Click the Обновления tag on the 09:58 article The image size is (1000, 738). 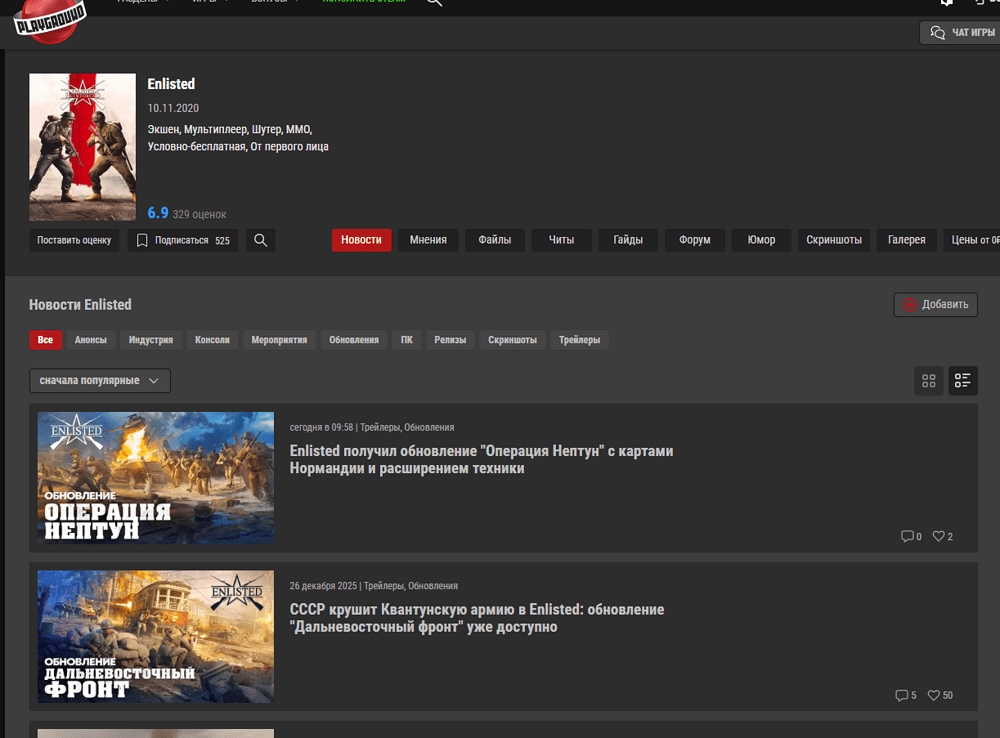pos(429,427)
